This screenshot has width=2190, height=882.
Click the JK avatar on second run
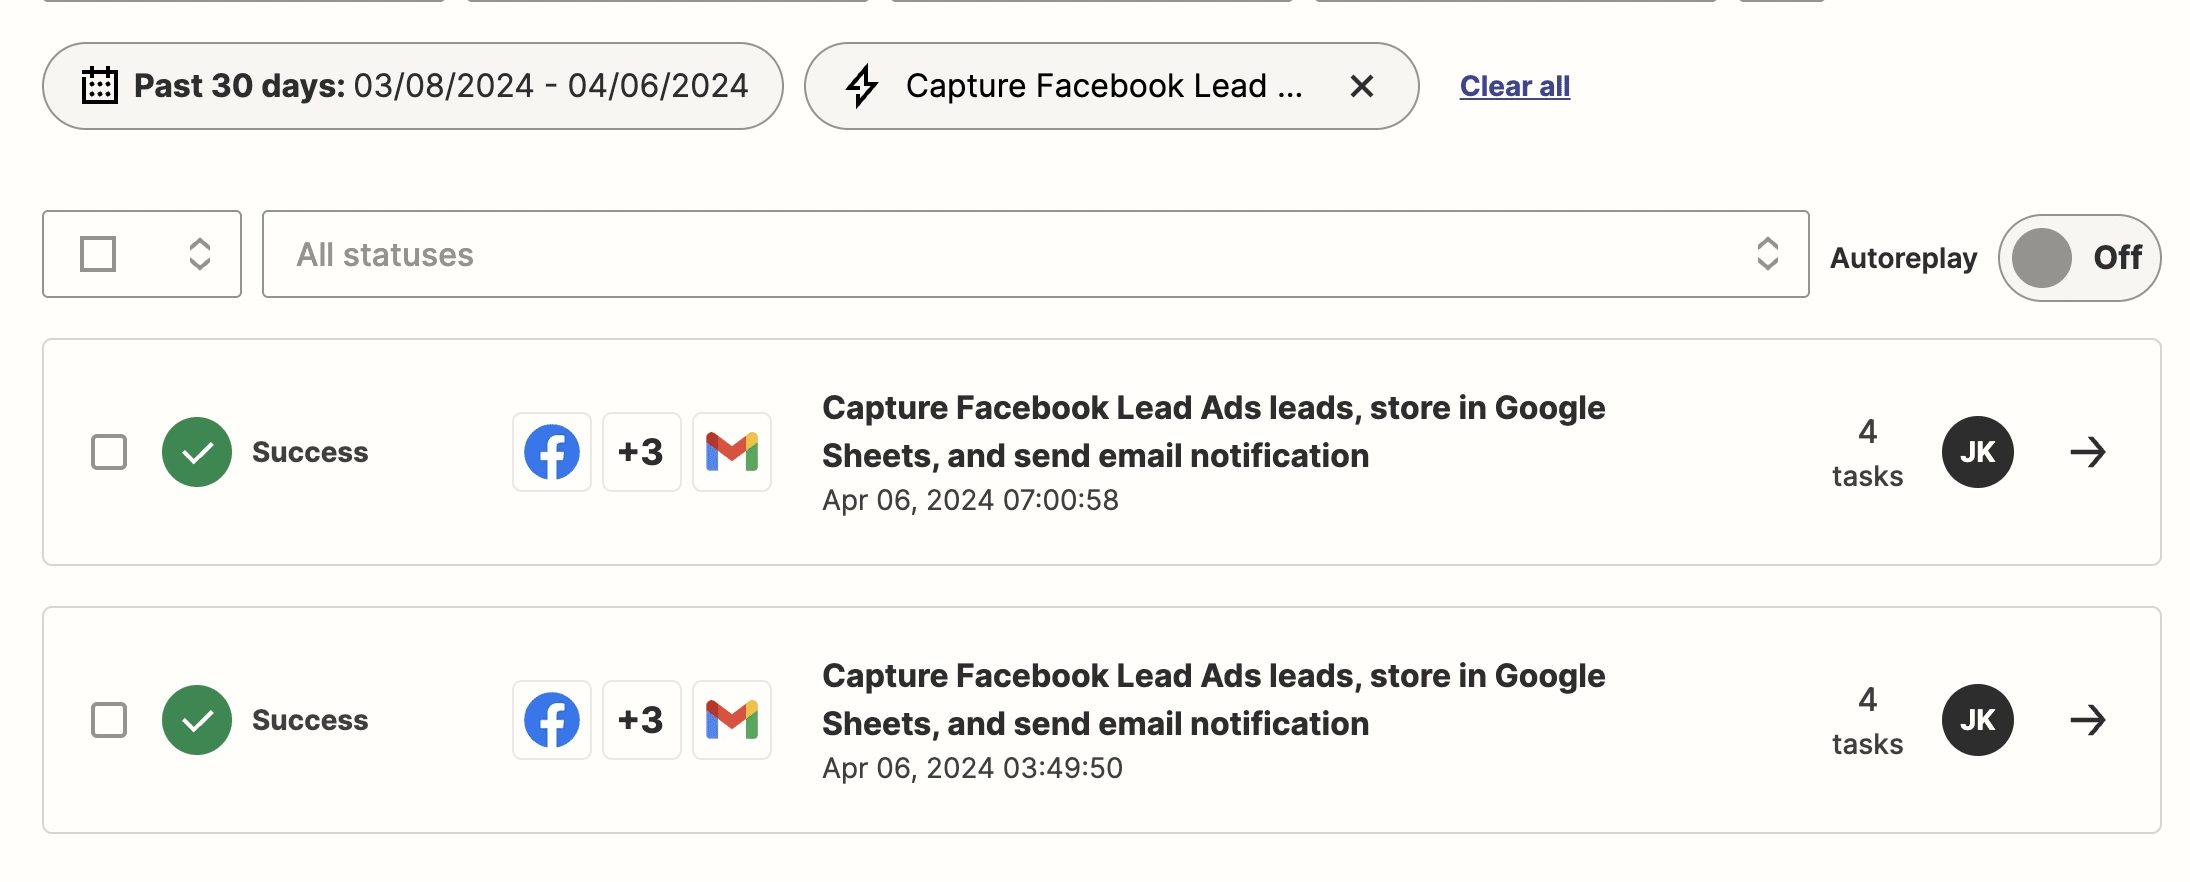[1977, 720]
